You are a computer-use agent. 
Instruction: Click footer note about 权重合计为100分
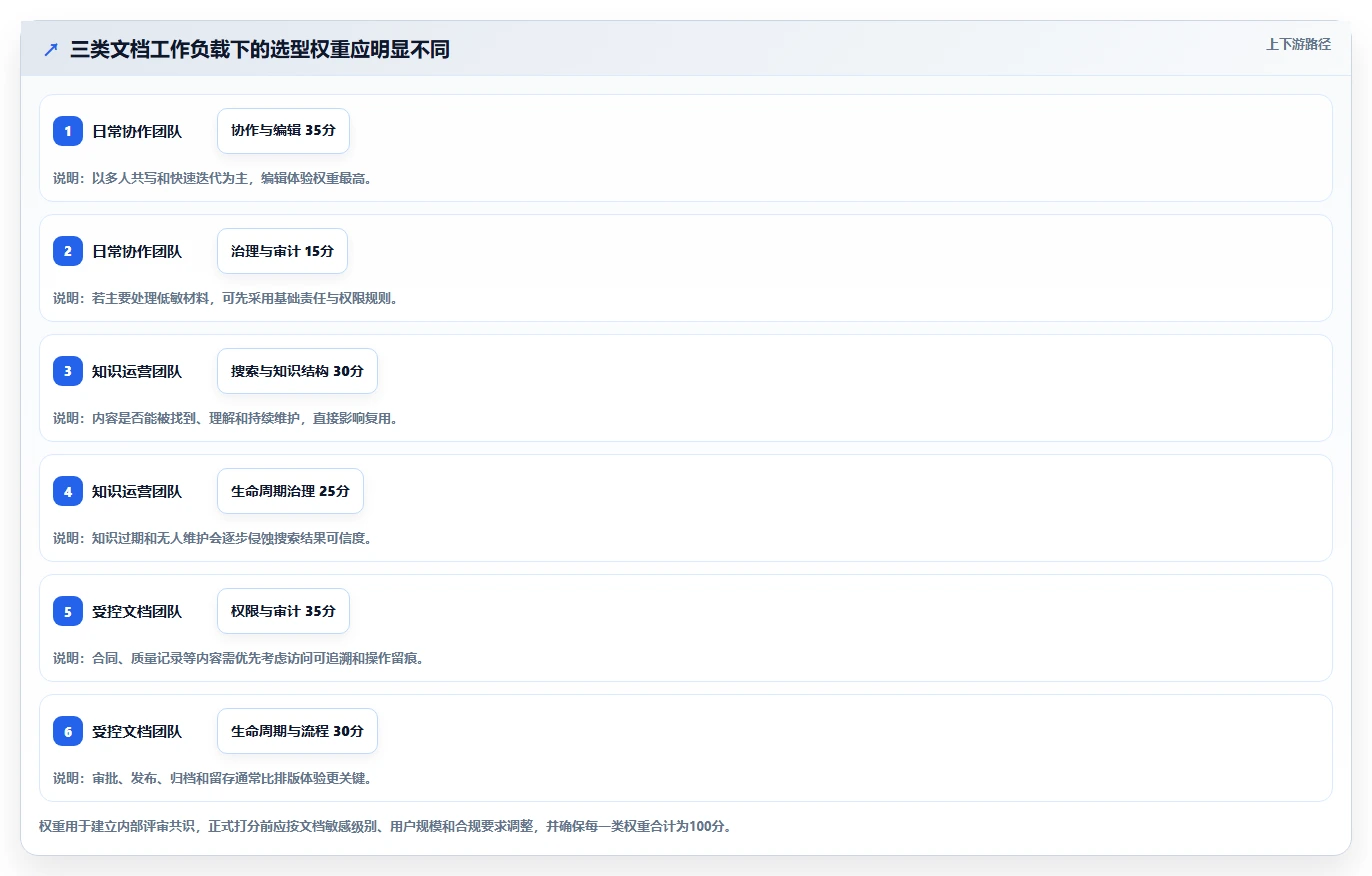(x=385, y=827)
